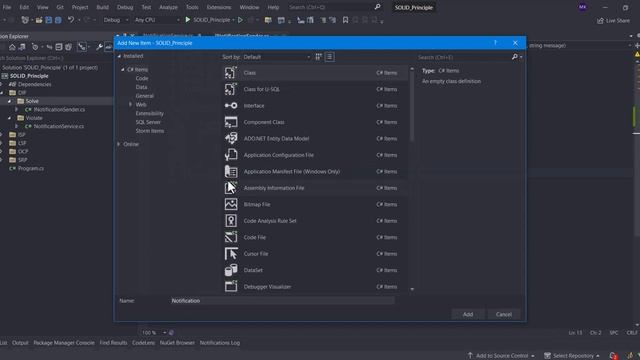Choose Code Analysis Rule Set icon
The image size is (640, 360).
point(231,221)
